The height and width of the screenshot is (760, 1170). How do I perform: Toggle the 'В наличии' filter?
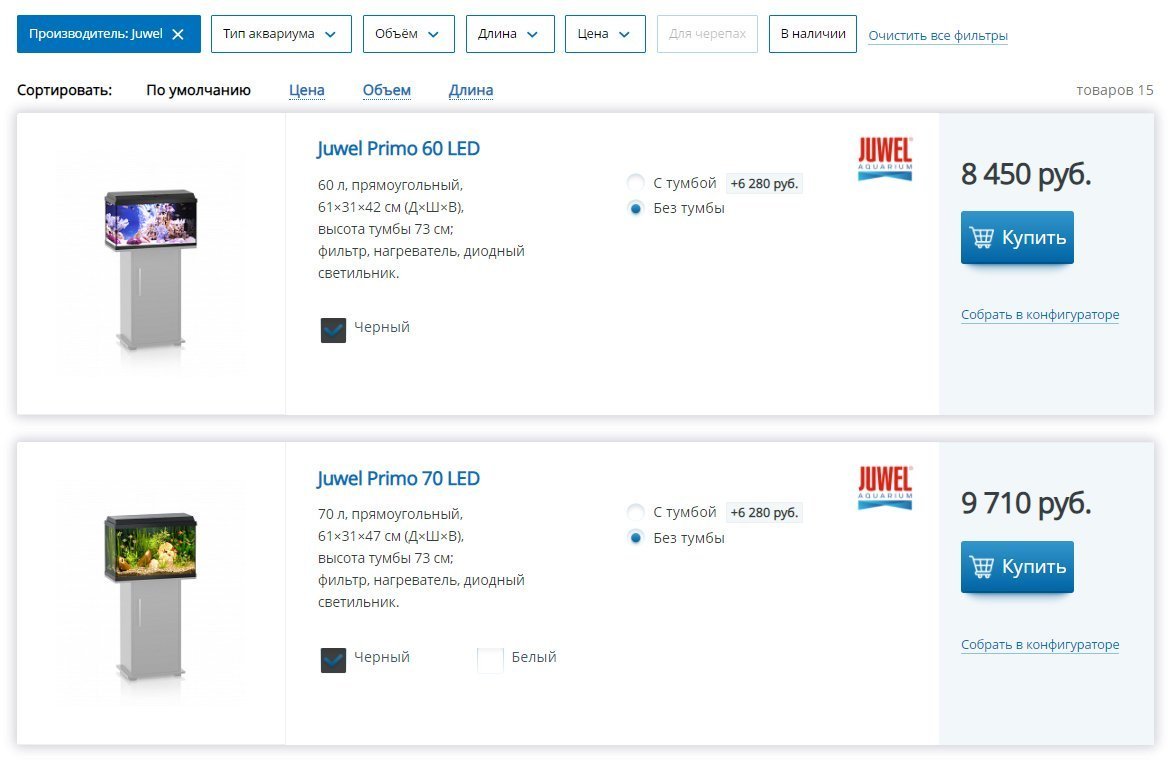(x=812, y=34)
